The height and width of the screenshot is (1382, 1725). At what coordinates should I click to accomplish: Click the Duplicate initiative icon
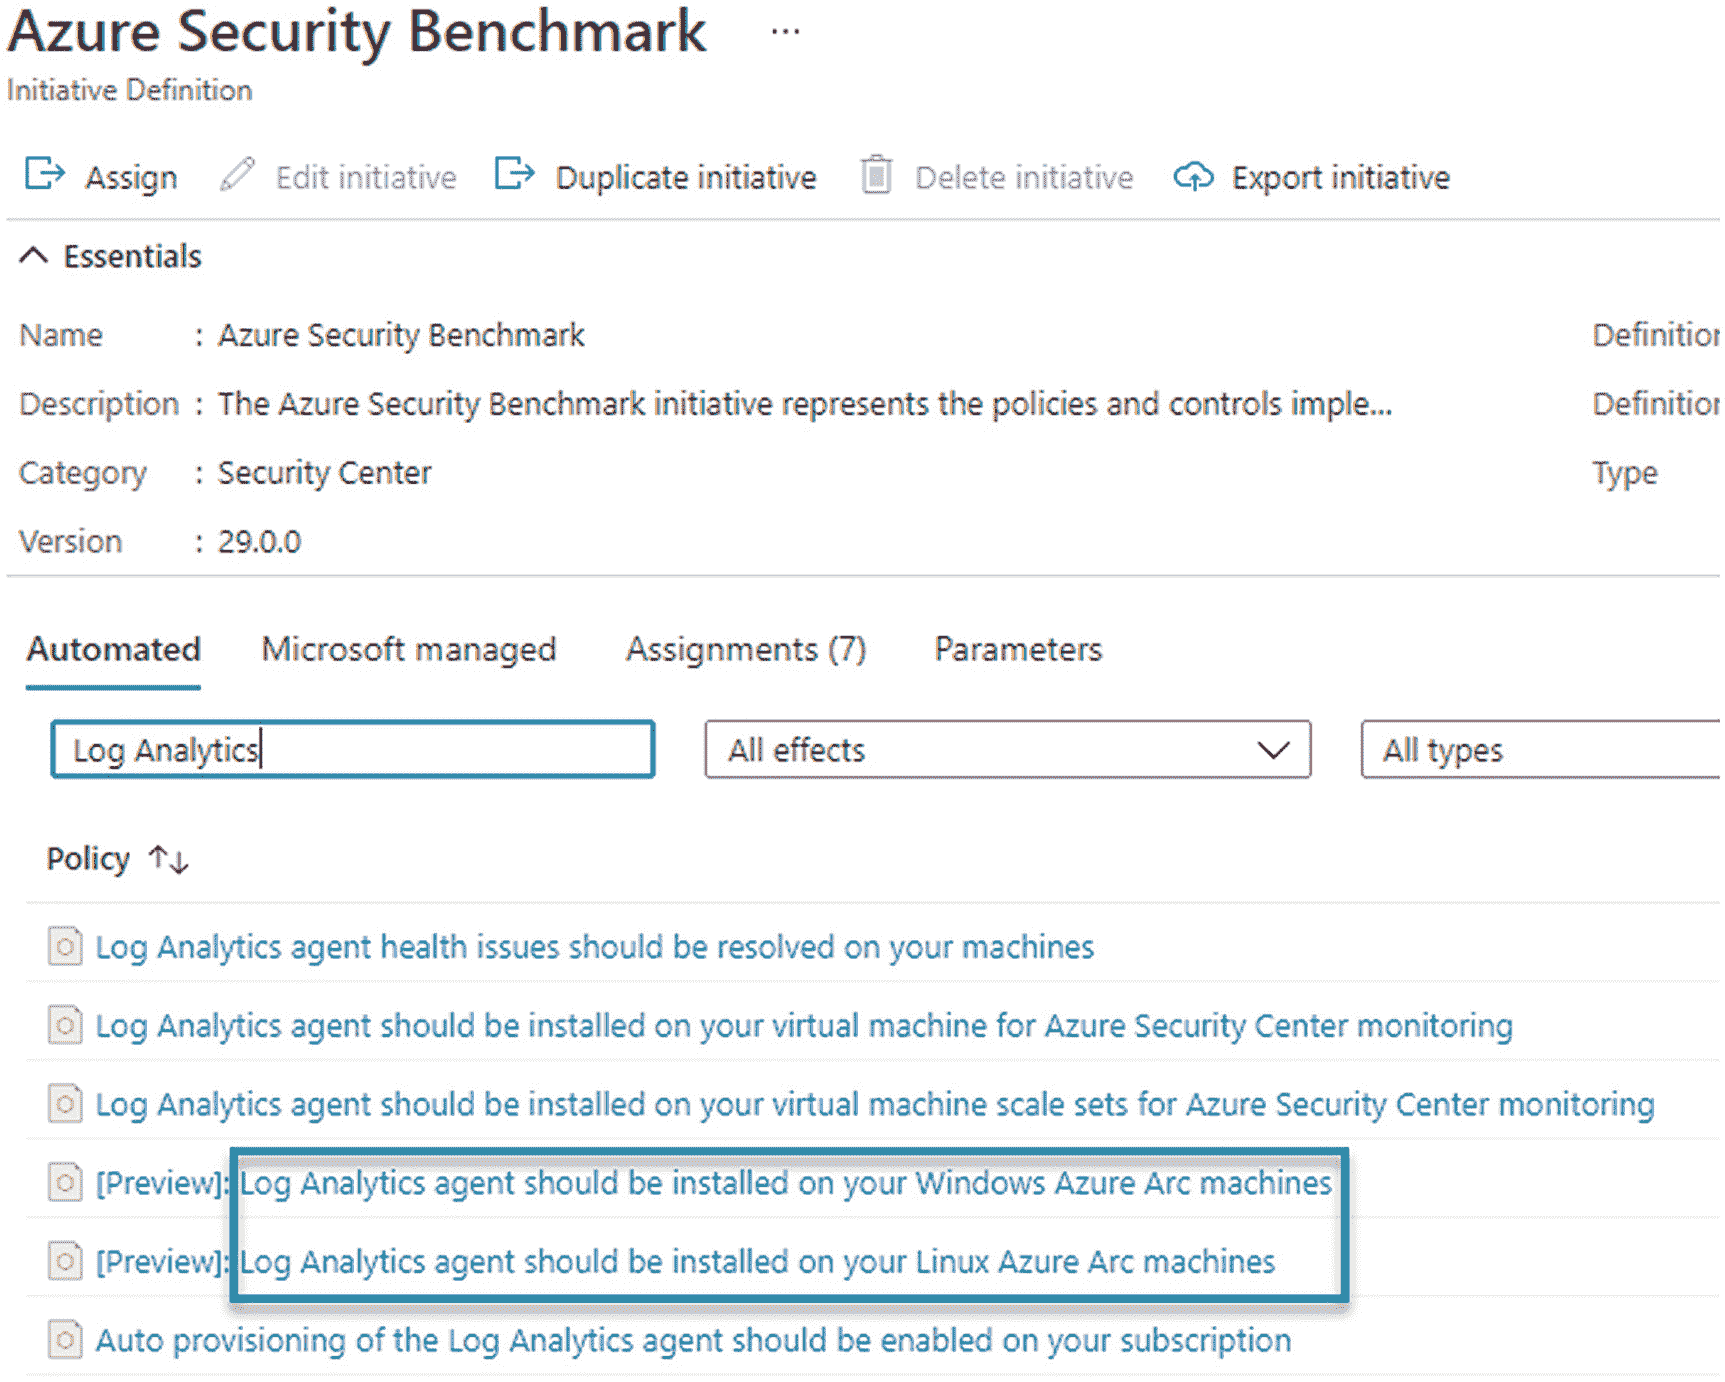[515, 174]
